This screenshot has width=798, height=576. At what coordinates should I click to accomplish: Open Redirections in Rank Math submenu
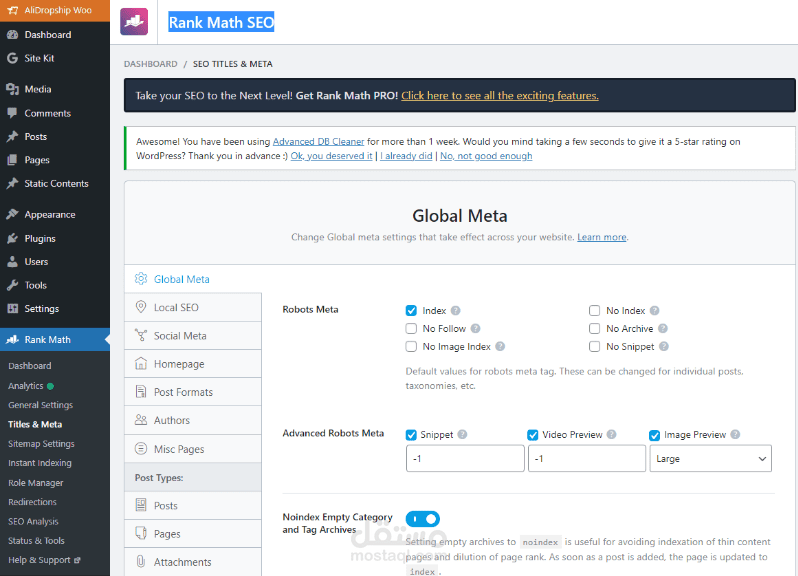click(x=32, y=502)
